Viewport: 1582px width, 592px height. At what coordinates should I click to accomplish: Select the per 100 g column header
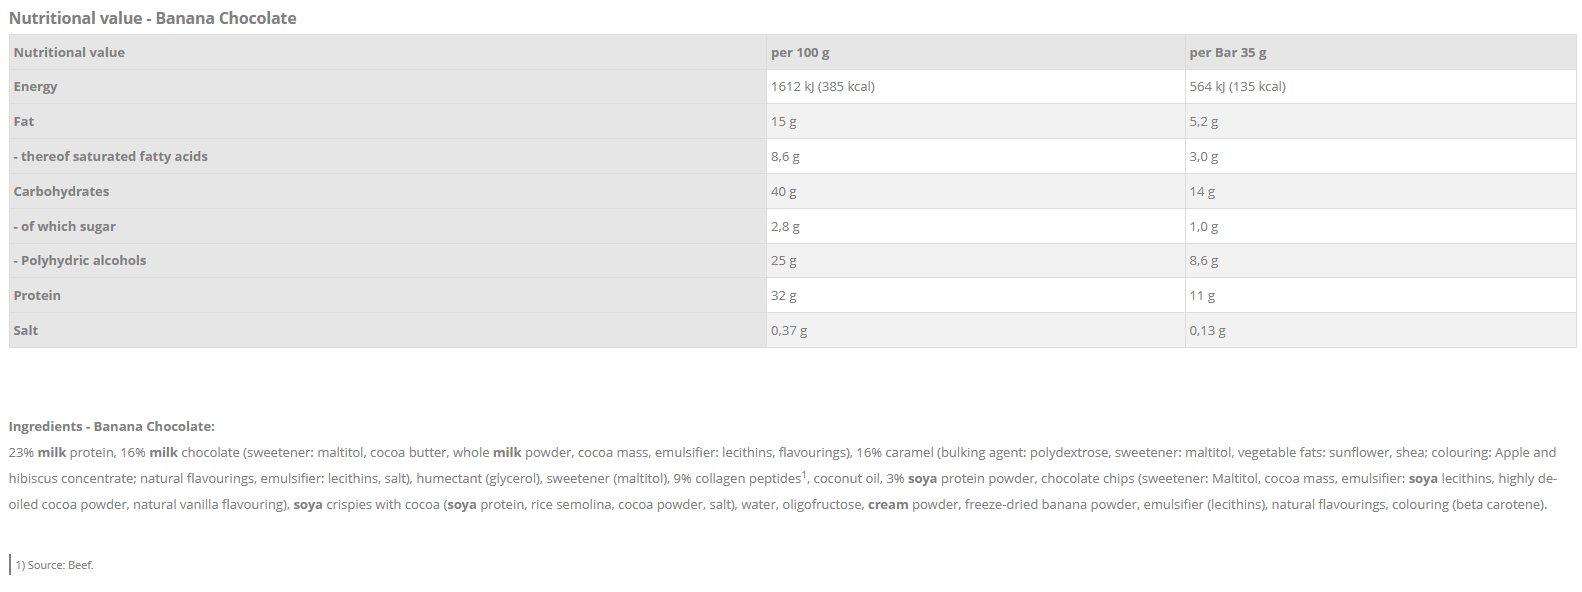click(x=799, y=52)
